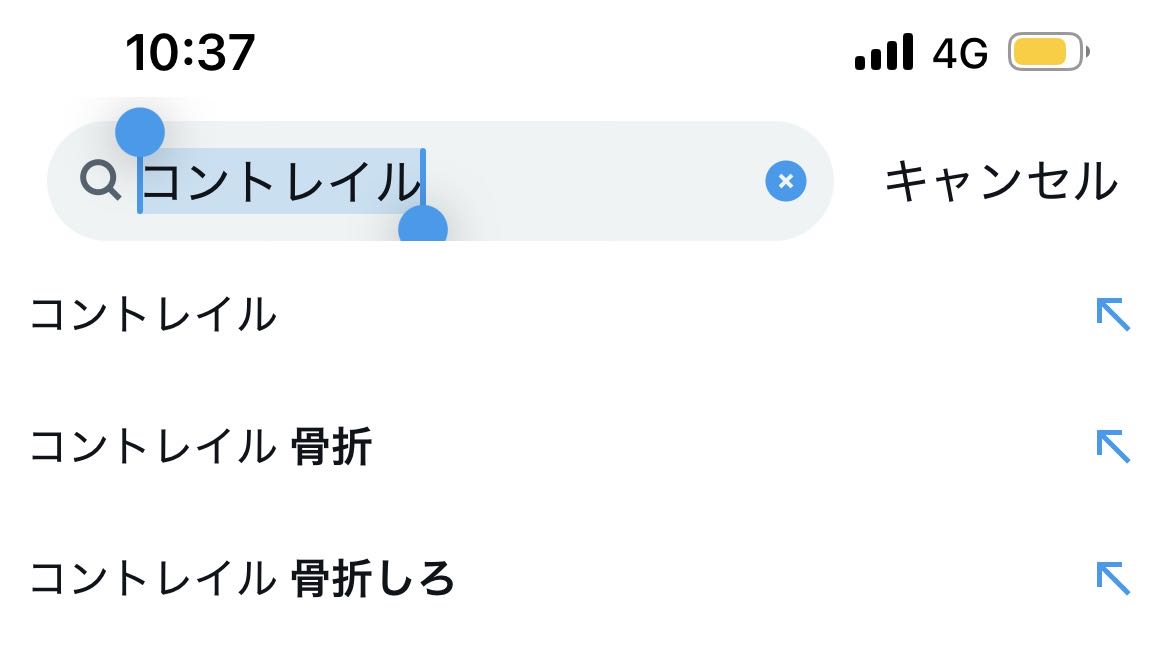Tap the cellular signal bars icon
The image size is (1170, 657).
click(884, 52)
